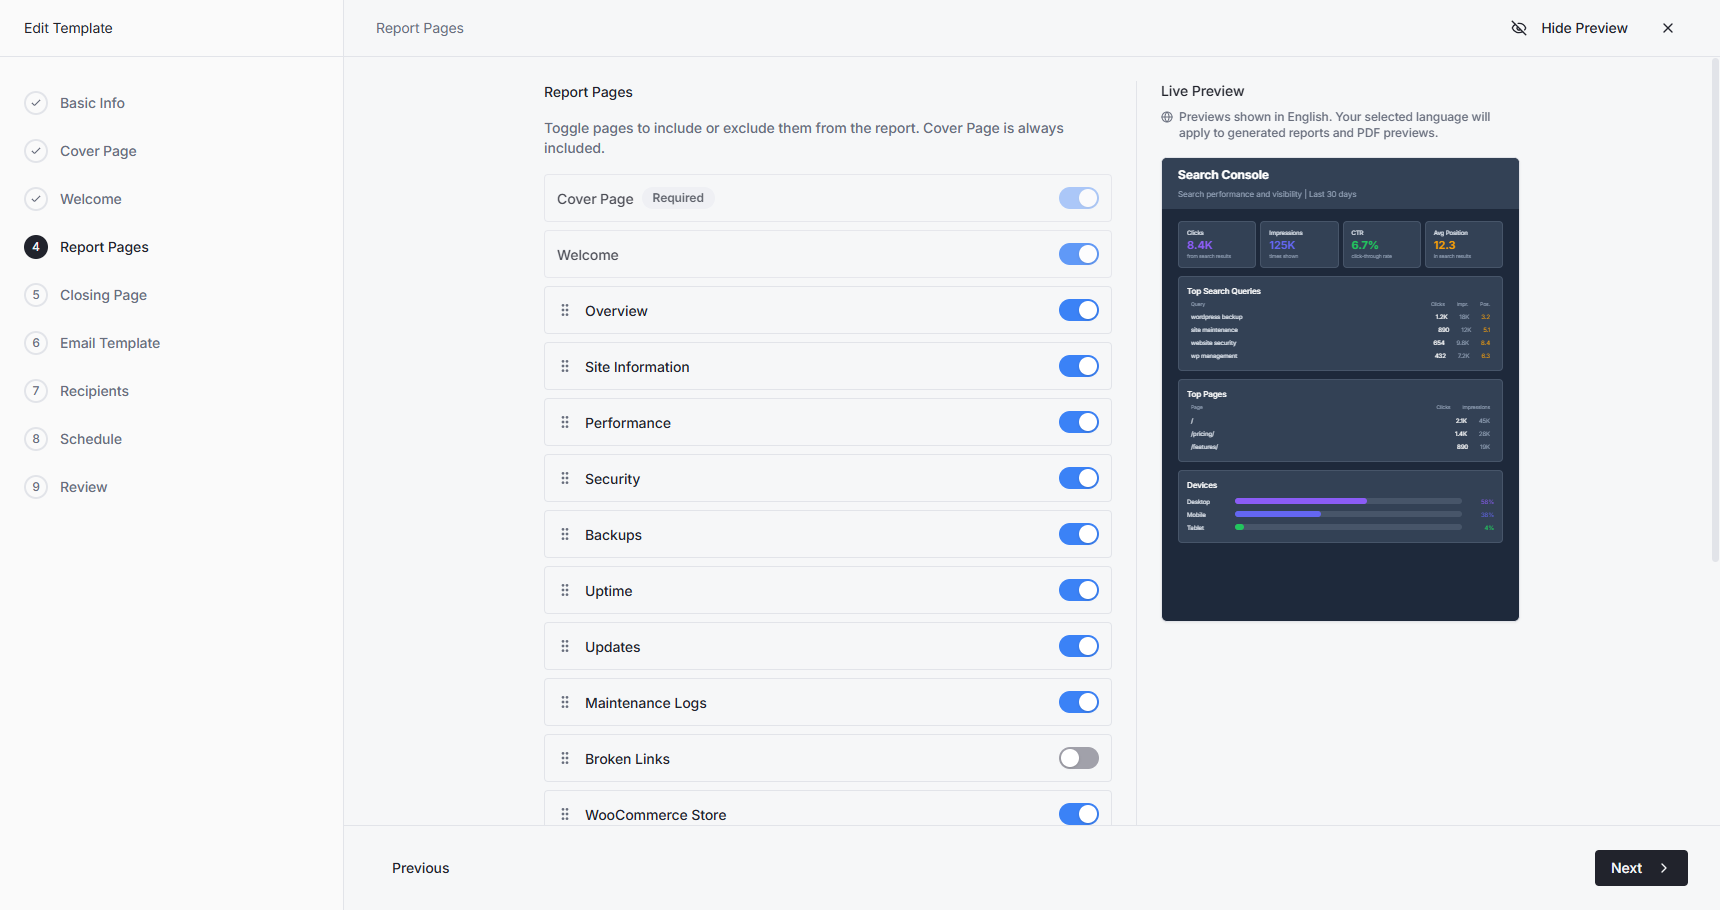Open the Schedule step
1720x910 pixels.
pyautogui.click(x=91, y=439)
